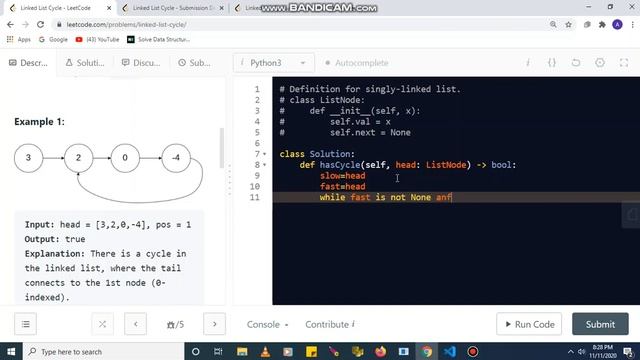The width and height of the screenshot is (640, 360).
Task: Click node 3 in the linked list diagram
Action: pyautogui.click(x=29, y=158)
